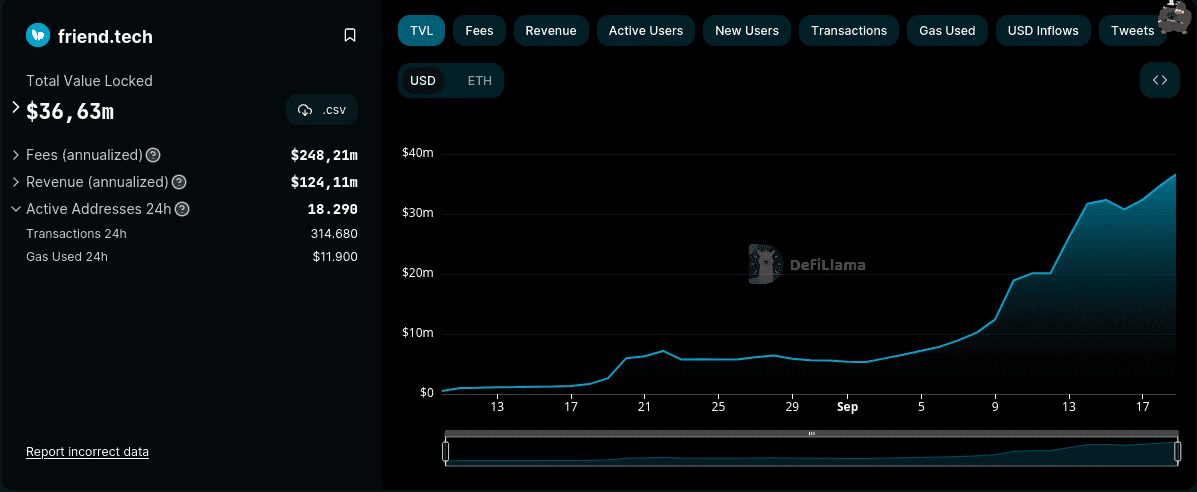Expand the Fees (annualized) row
Screen dimensions: 1197x492
[x=16, y=155]
